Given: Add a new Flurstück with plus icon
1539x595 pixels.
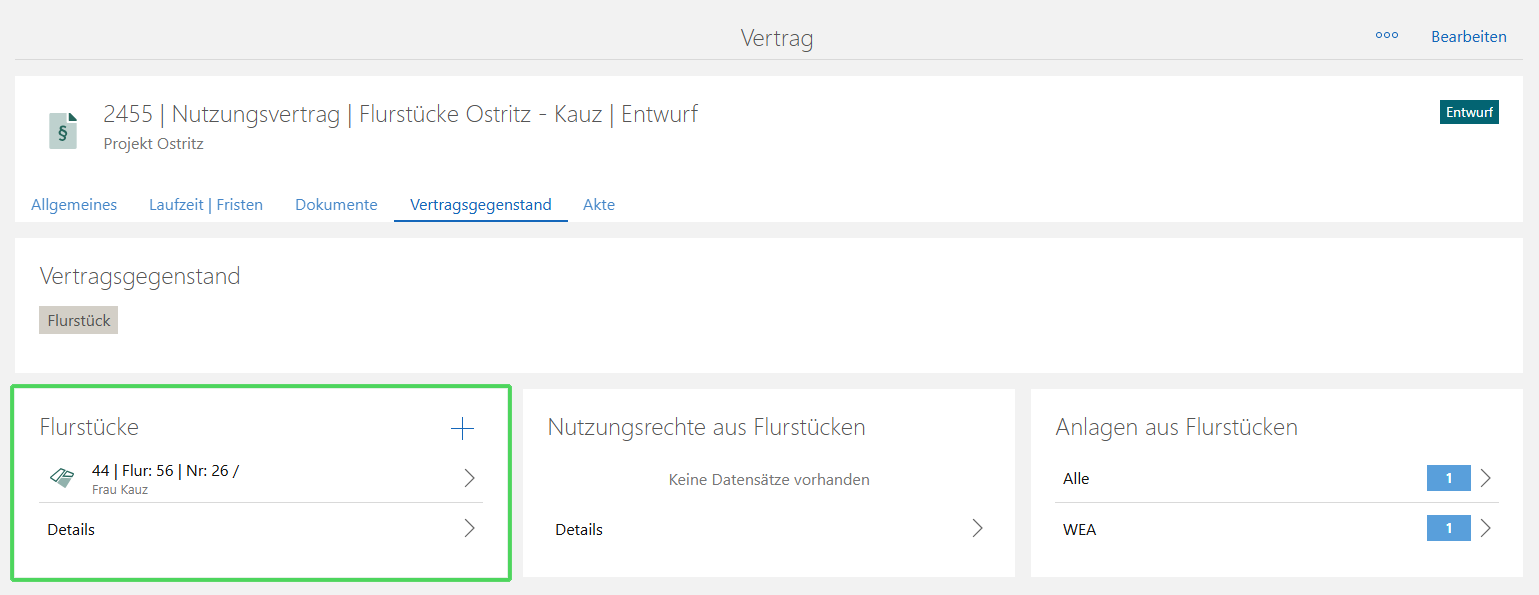Looking at the screenshot, I should point(462,429).
